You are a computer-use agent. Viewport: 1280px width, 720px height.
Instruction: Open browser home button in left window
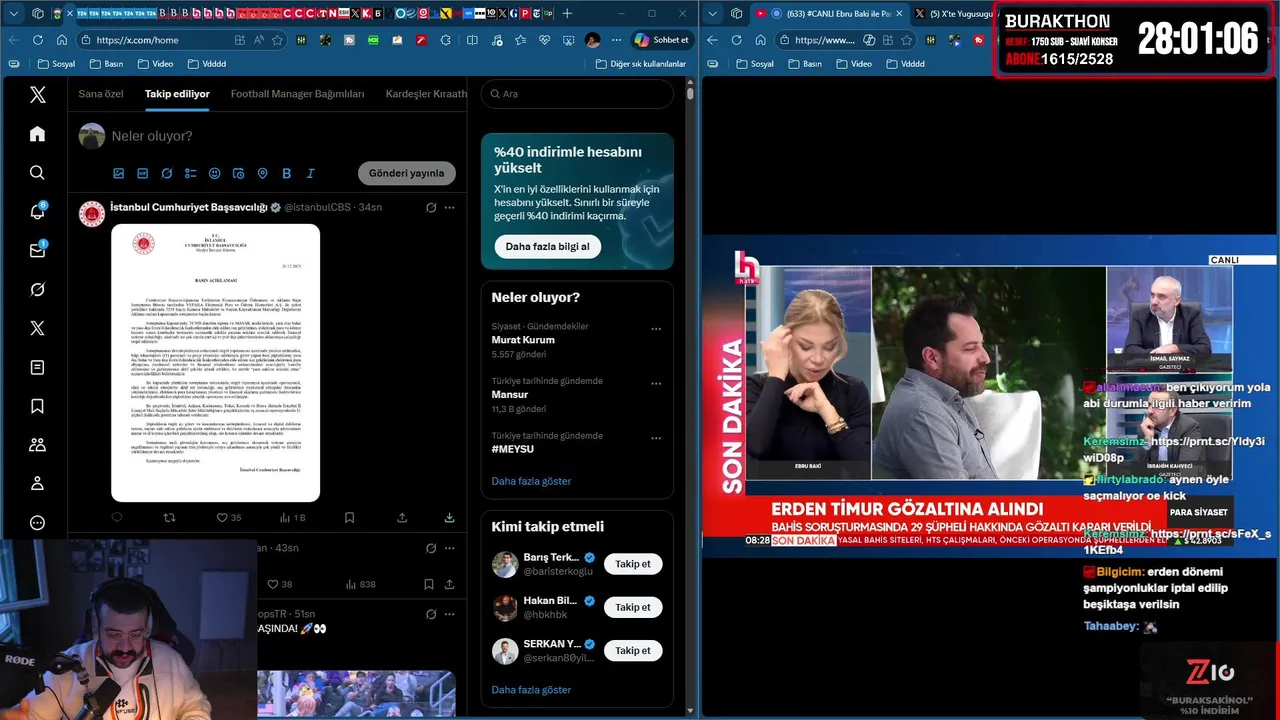(x=62, y=40)
